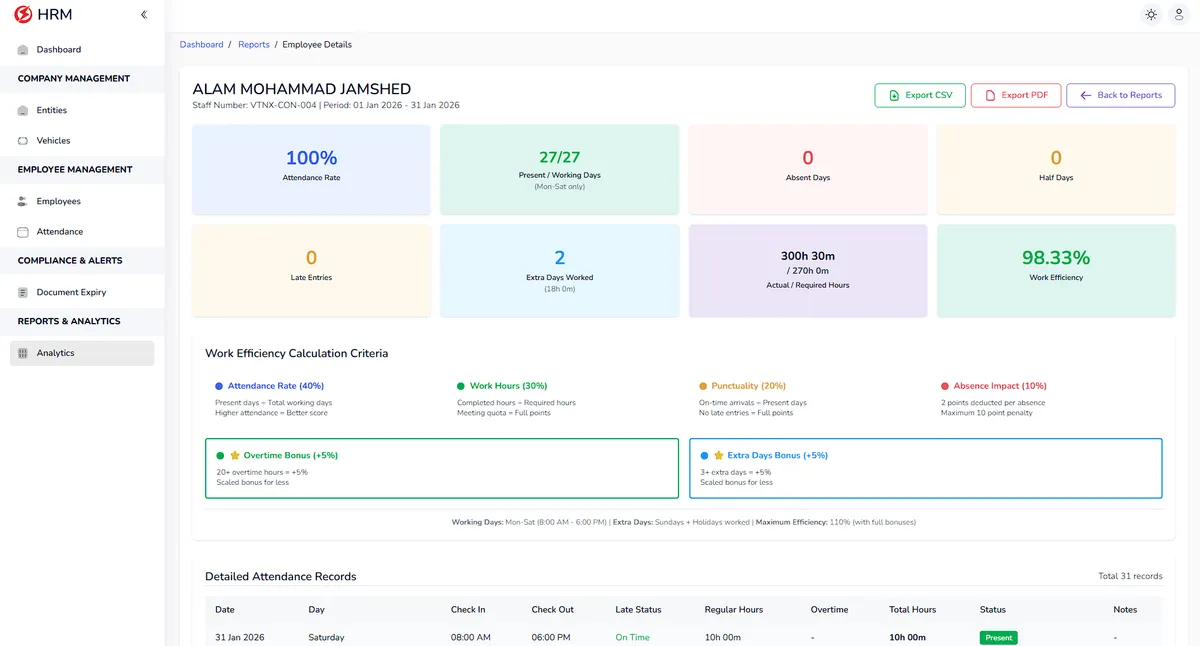Click the orange Punctuality (20%) dot
Viewport: 1200px width, 646px height.
tap(703, 386)
